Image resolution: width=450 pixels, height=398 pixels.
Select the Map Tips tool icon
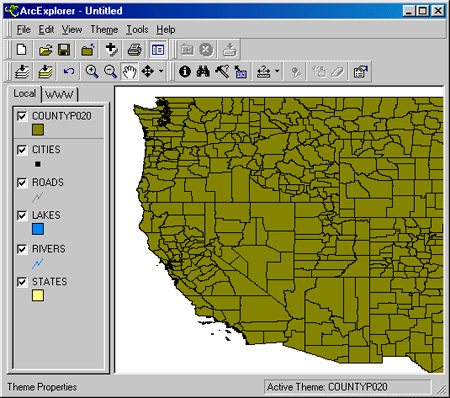[240, 71]
